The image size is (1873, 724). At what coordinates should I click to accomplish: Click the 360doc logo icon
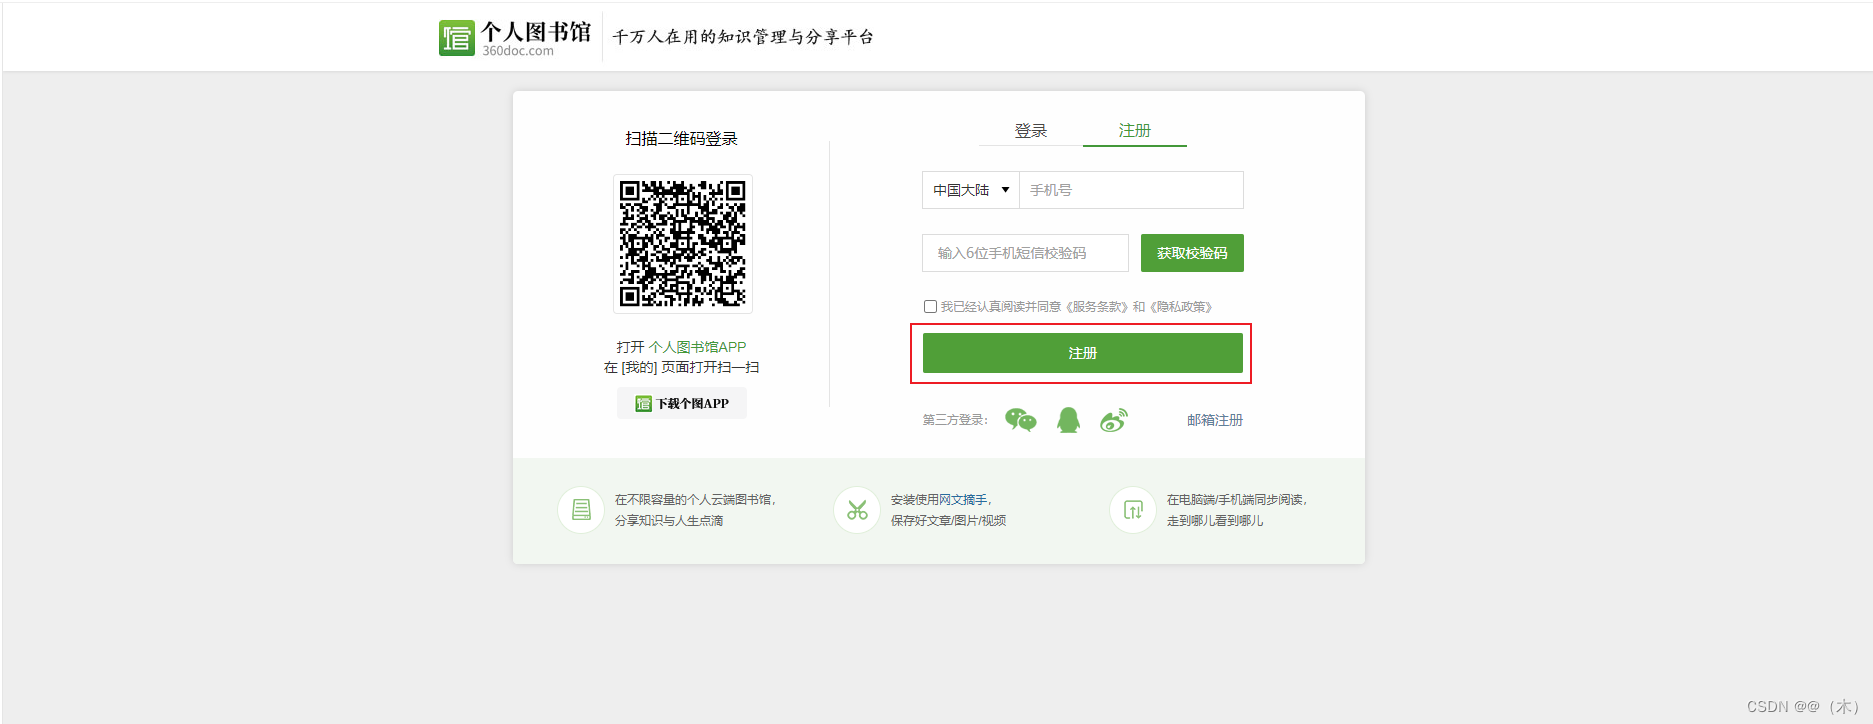pyautogui.click(x=457, y=38)
